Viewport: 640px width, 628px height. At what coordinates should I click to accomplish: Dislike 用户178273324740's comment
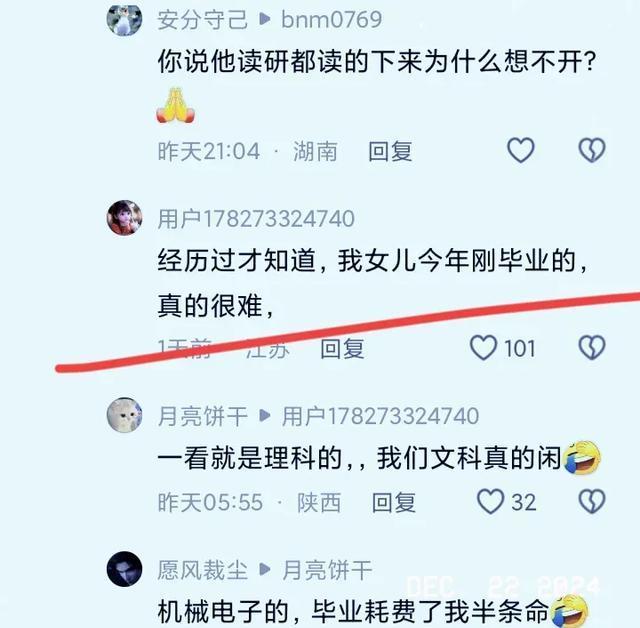[592, 348]
